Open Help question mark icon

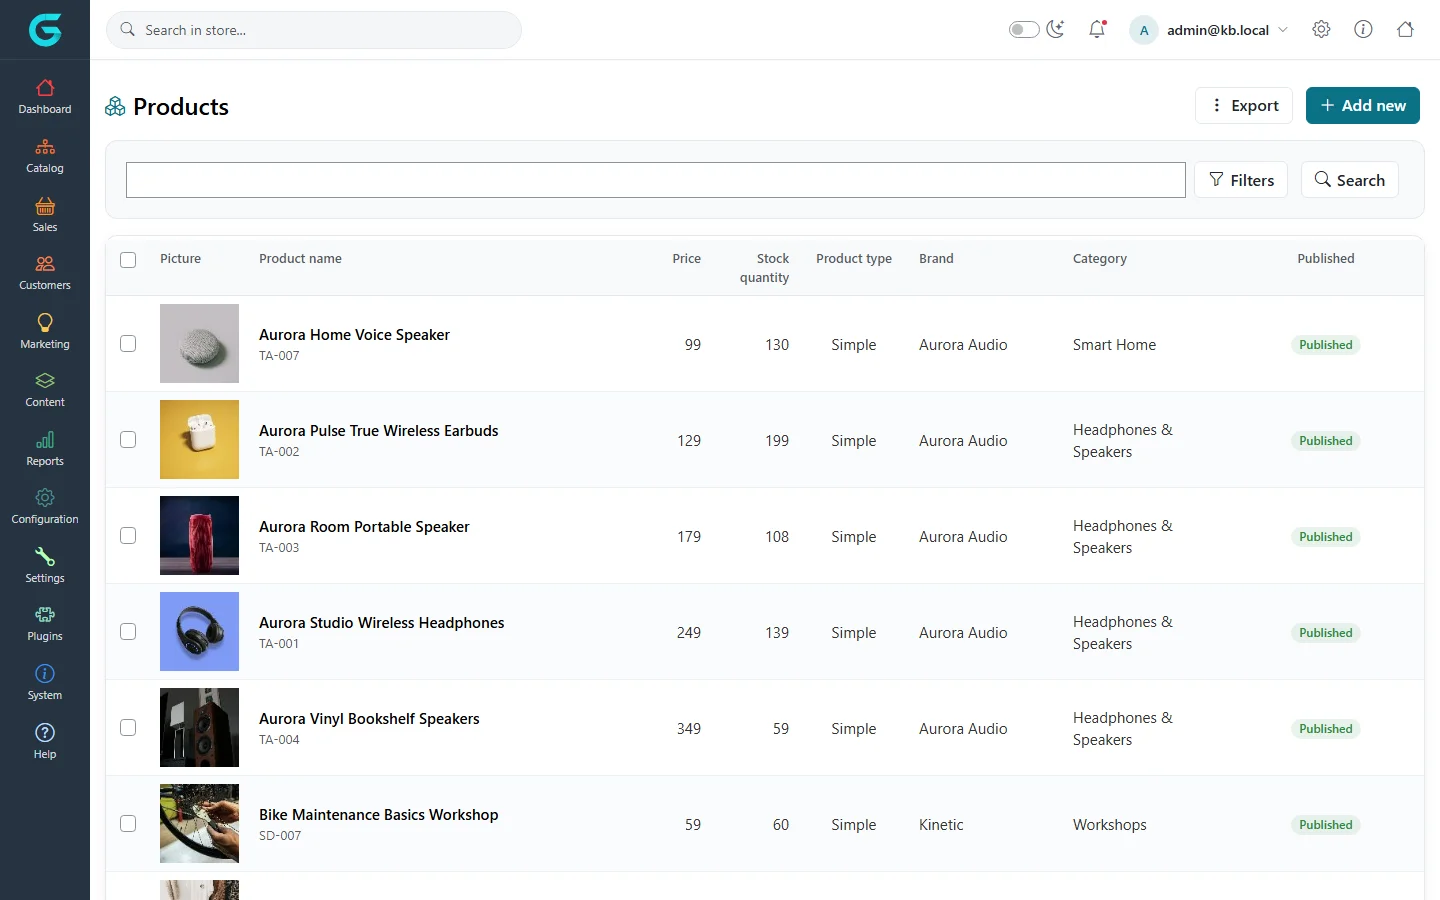click(45, 732)
